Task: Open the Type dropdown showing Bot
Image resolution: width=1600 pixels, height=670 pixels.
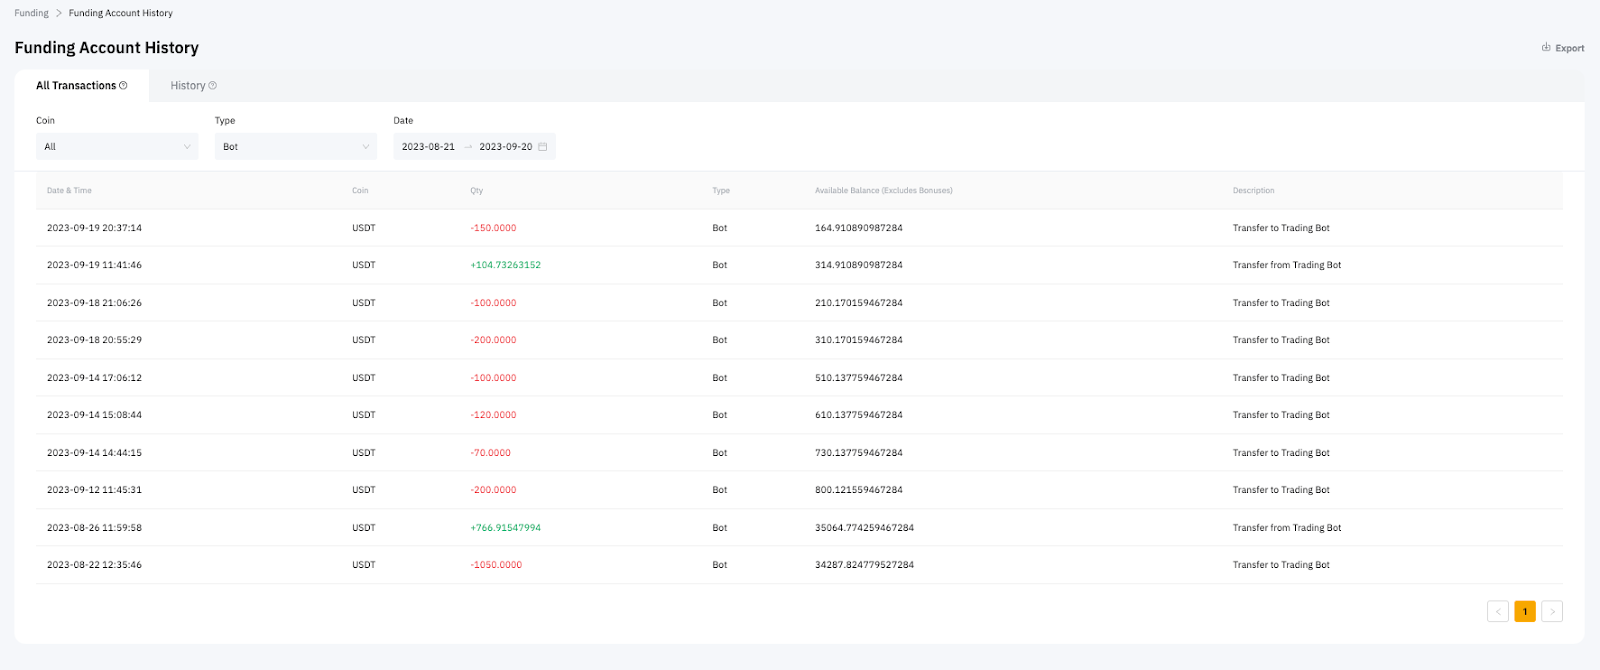Action: coord(295,147)
